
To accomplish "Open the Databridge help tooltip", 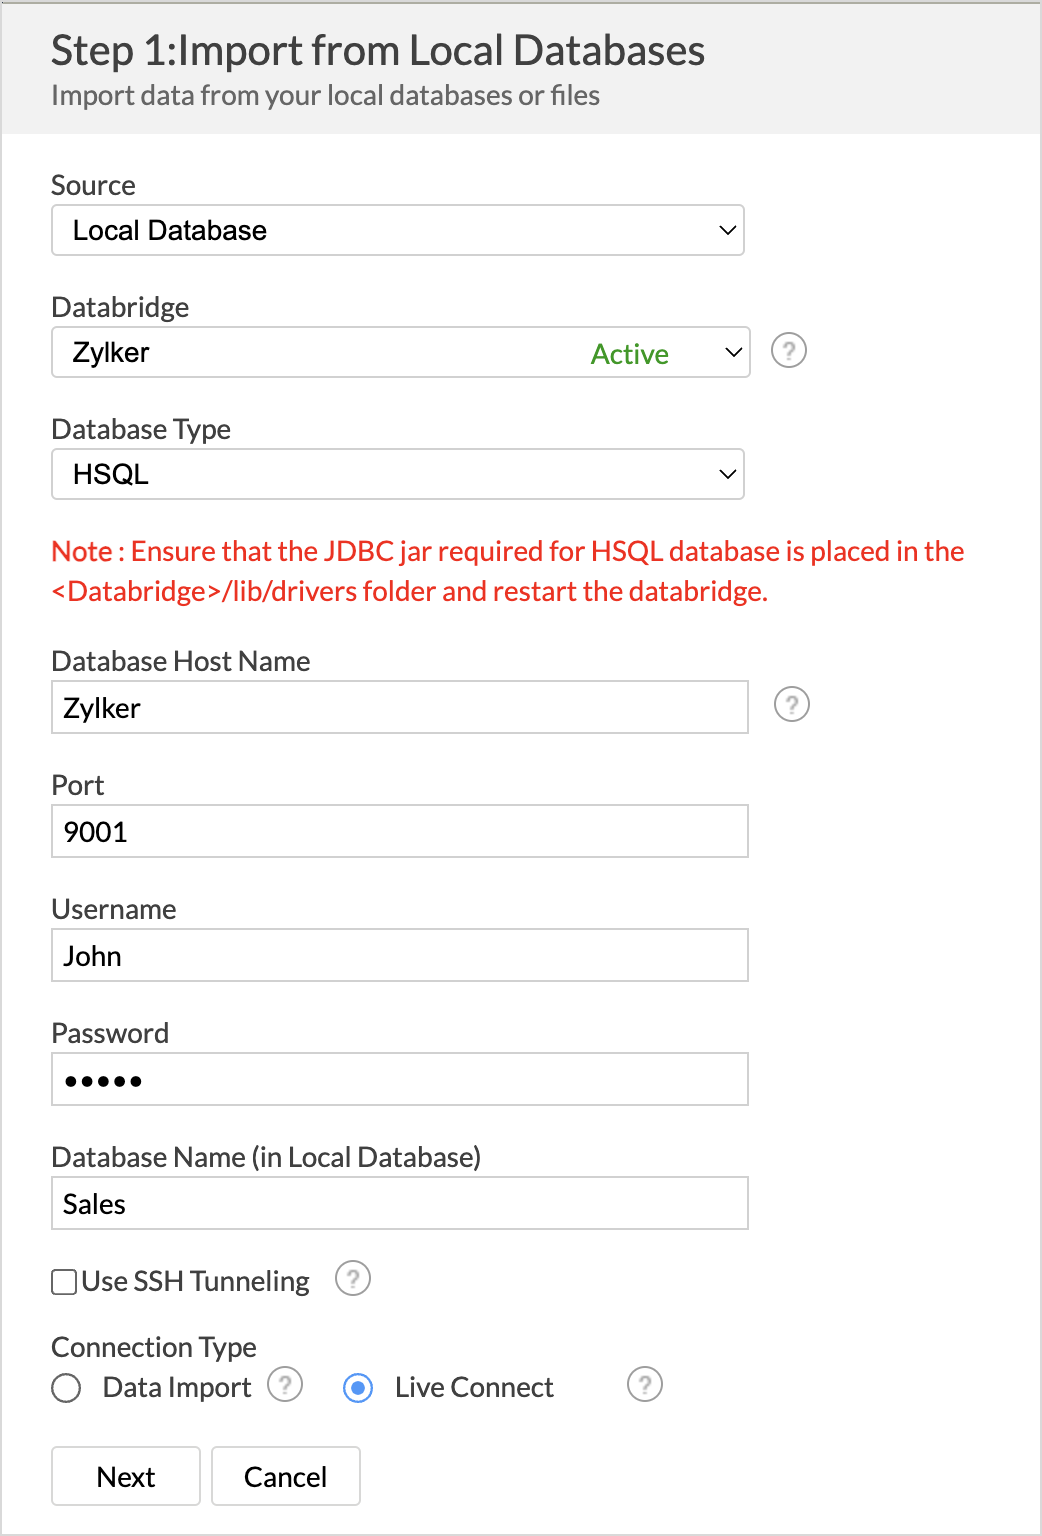I will pos(789,351).
